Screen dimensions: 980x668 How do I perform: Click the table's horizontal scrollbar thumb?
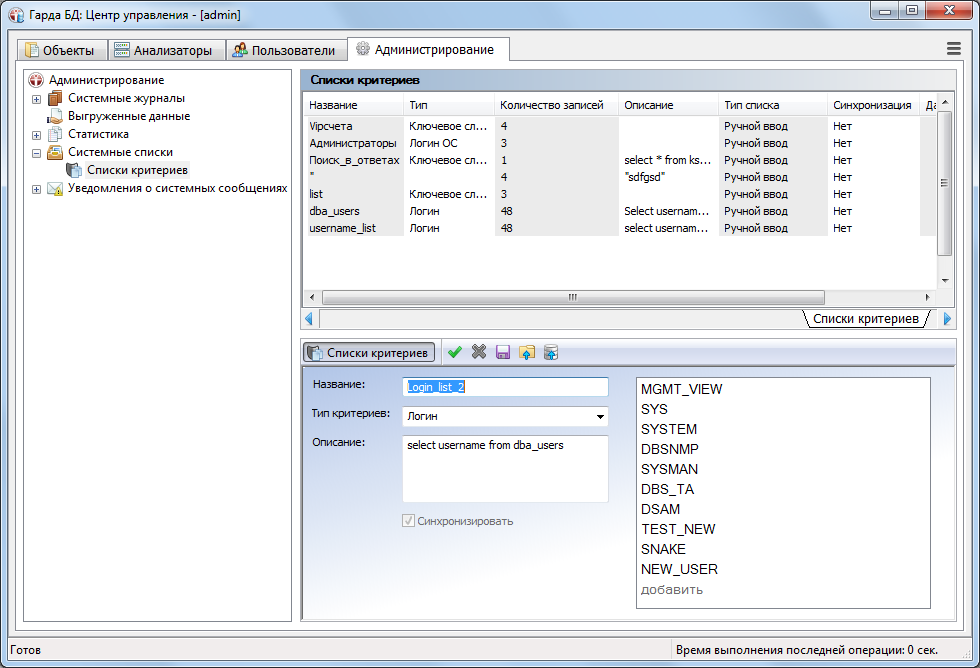pos(572,297)
